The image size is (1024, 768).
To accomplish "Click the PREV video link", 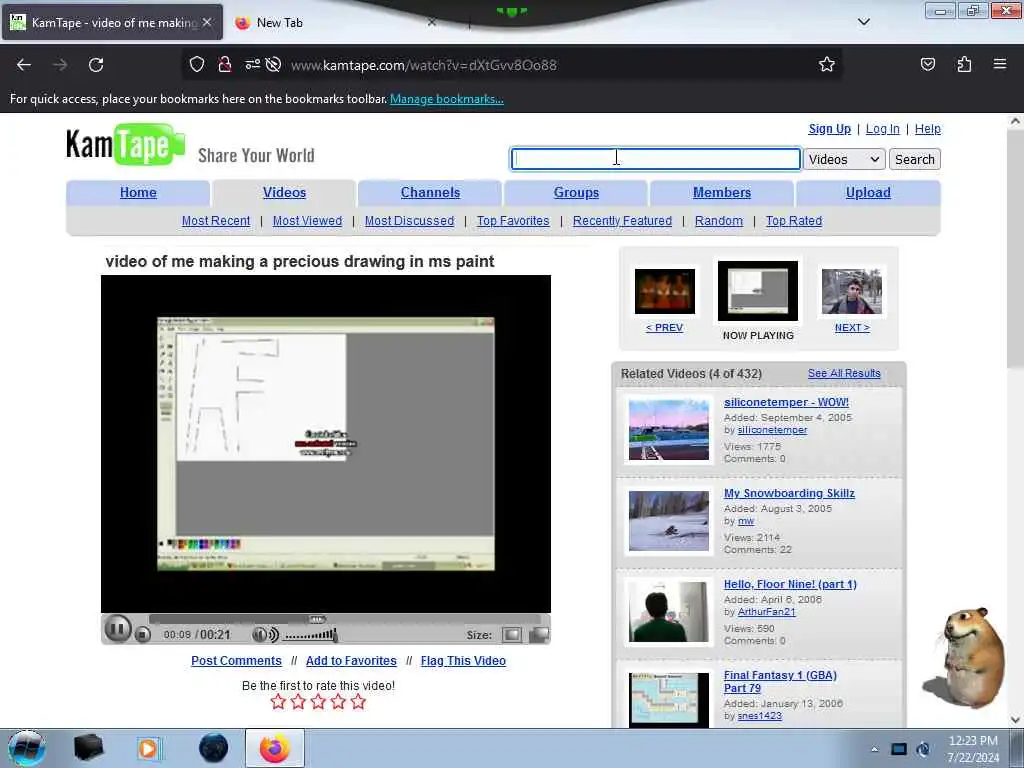I will (x=664, y=327).
